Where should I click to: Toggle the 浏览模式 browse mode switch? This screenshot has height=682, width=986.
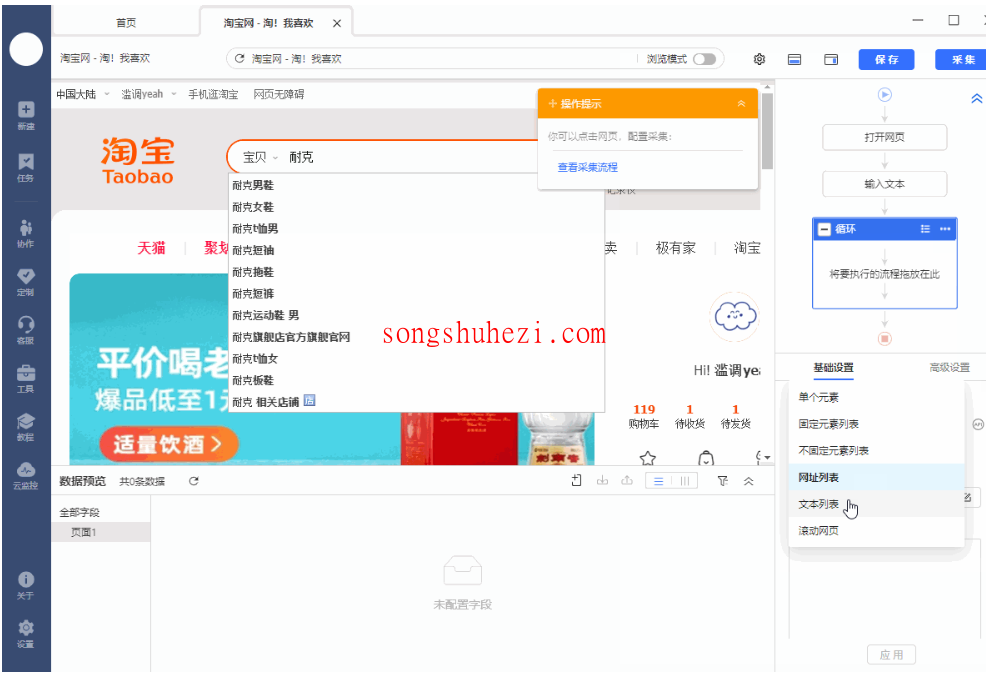[704, 59]
